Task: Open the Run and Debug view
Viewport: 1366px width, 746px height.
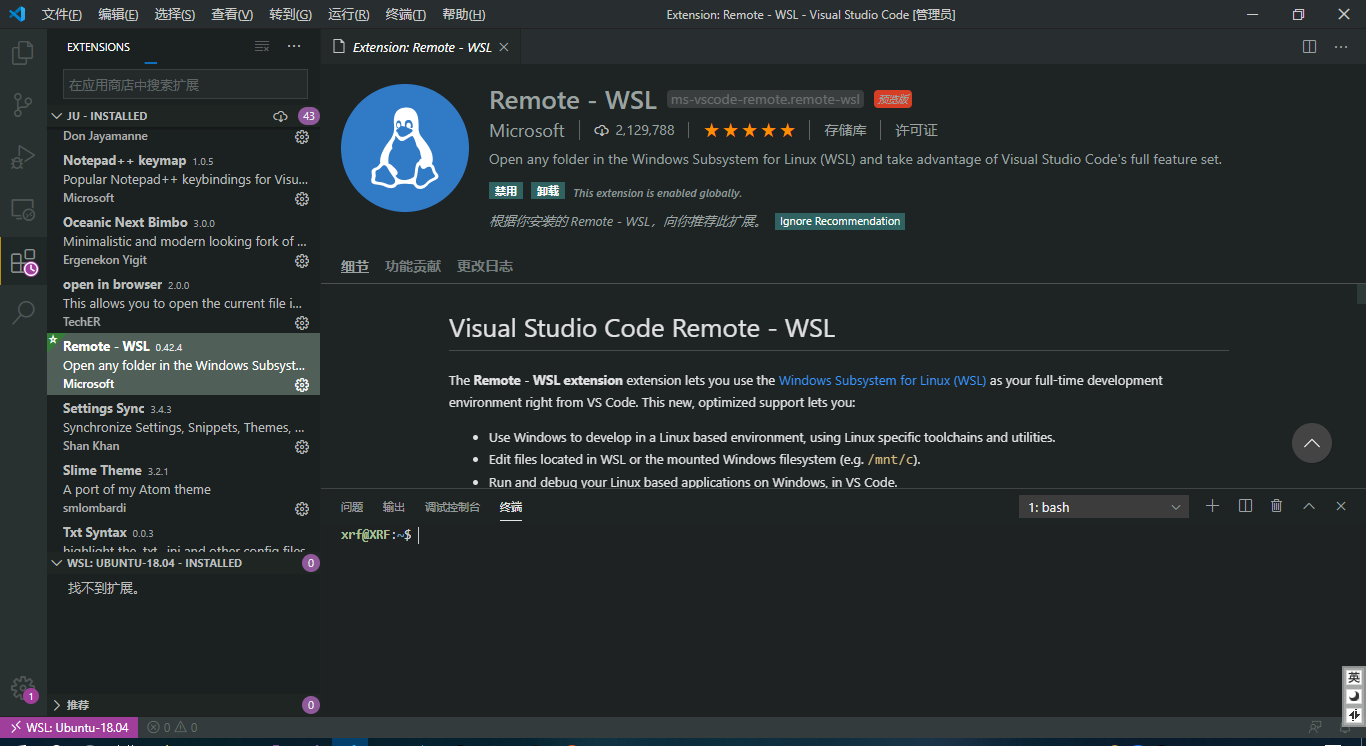Action: (23, 158)
